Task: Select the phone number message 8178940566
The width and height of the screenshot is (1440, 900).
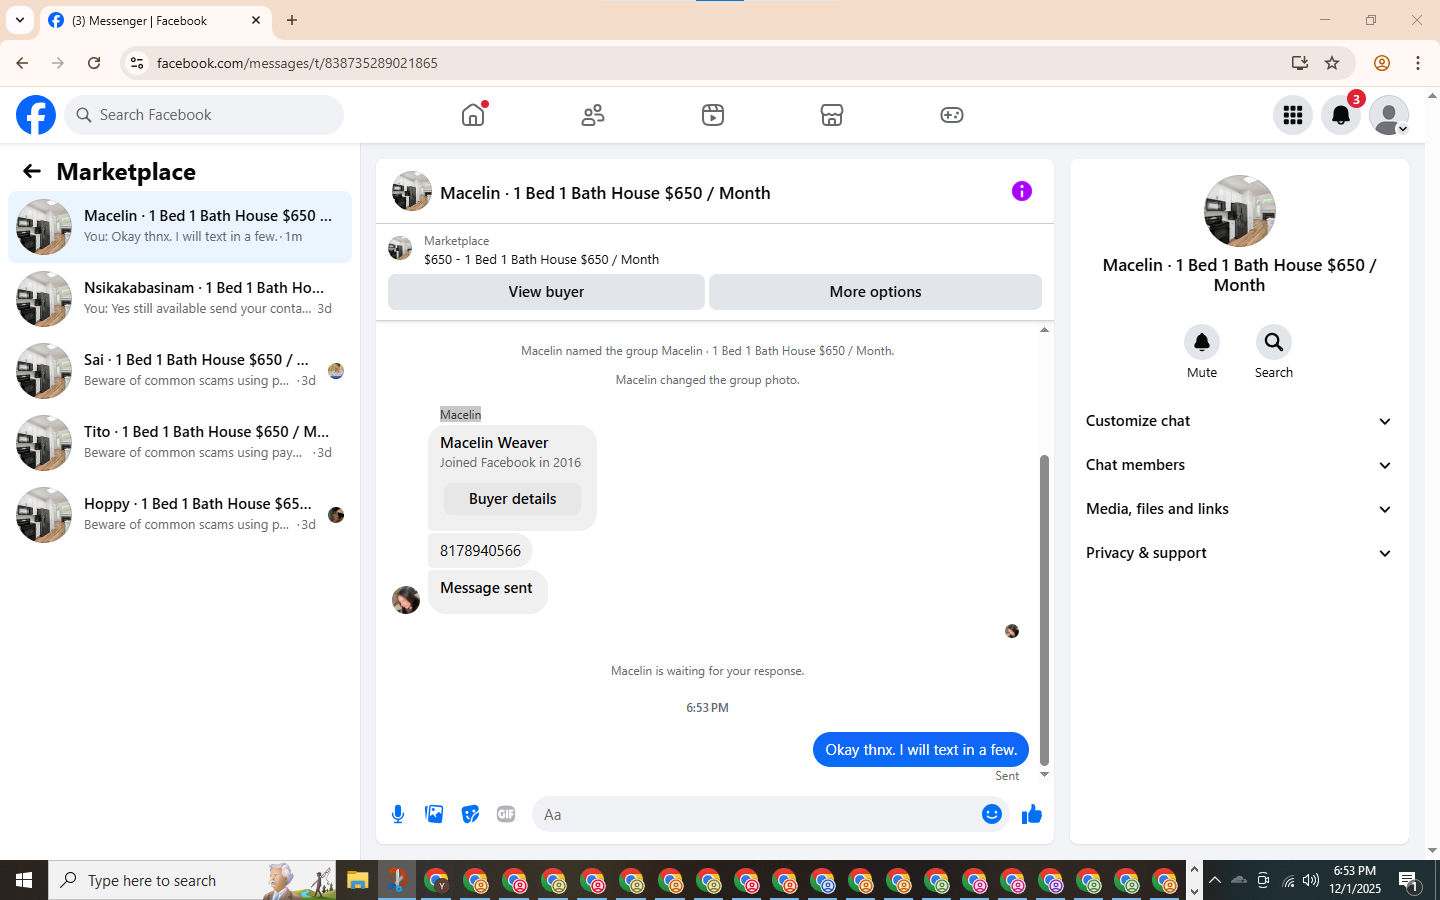Action: pos(480,551)
